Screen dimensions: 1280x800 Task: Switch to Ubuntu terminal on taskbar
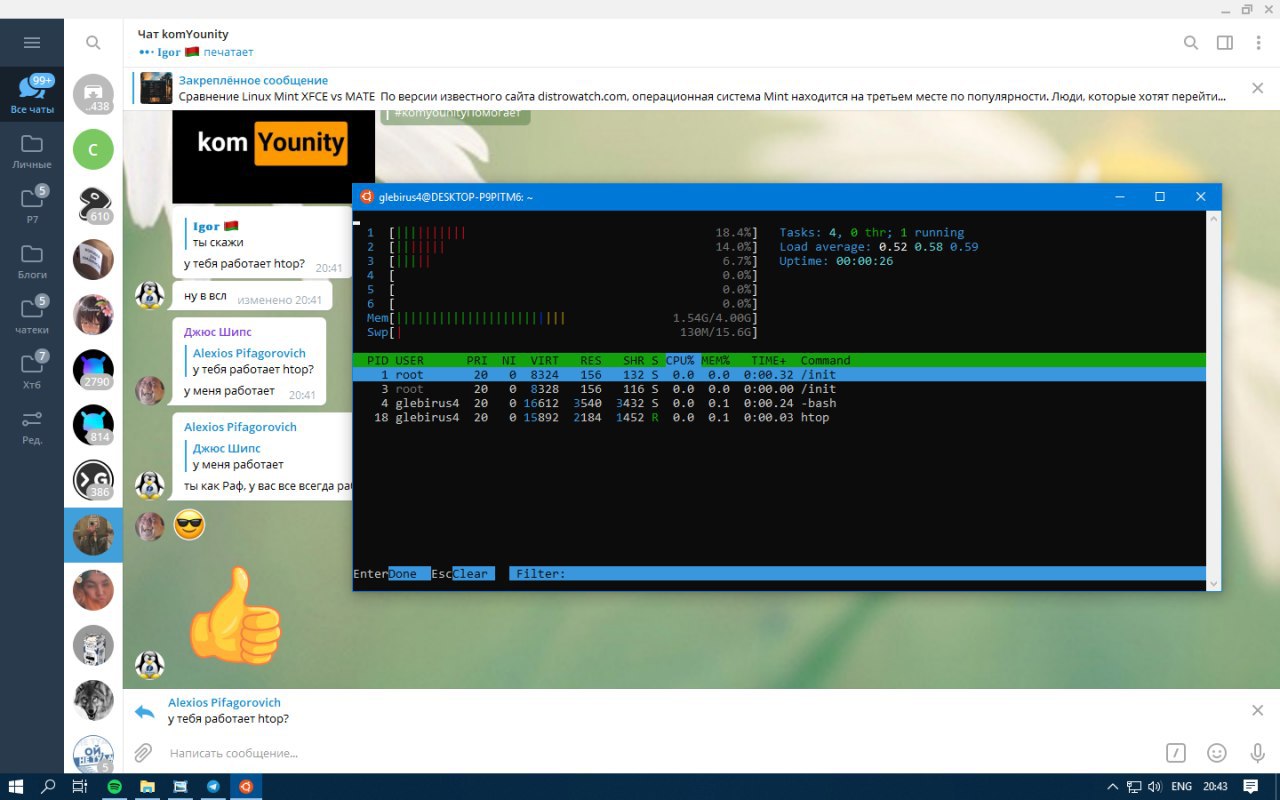coord(246,787)
